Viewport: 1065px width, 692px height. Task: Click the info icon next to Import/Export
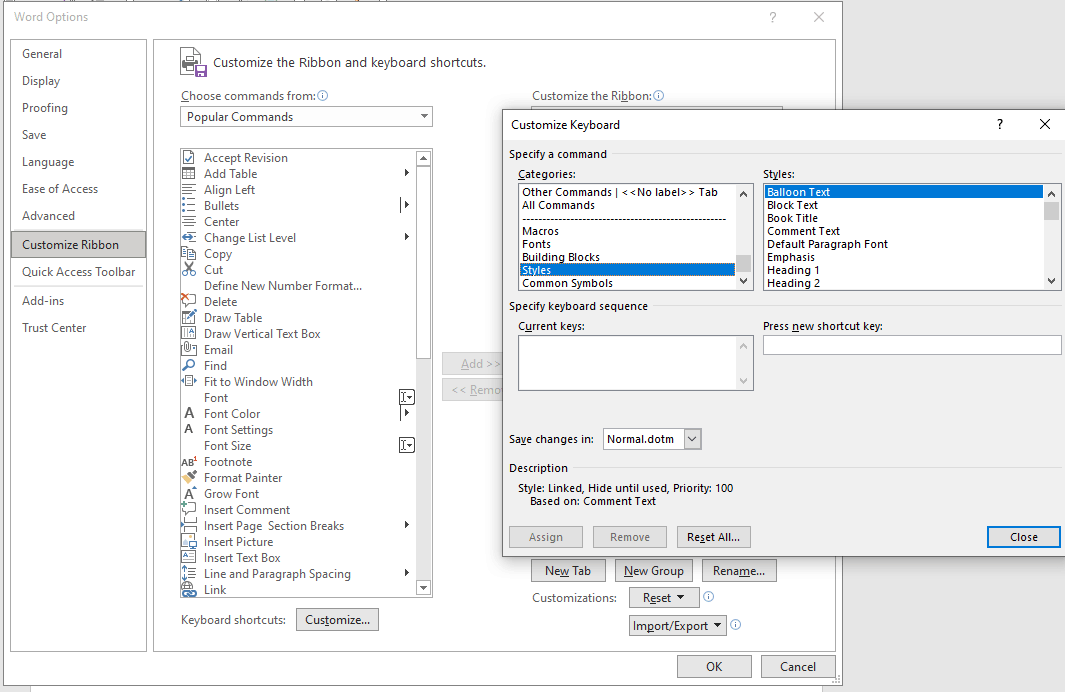(736, 624)
